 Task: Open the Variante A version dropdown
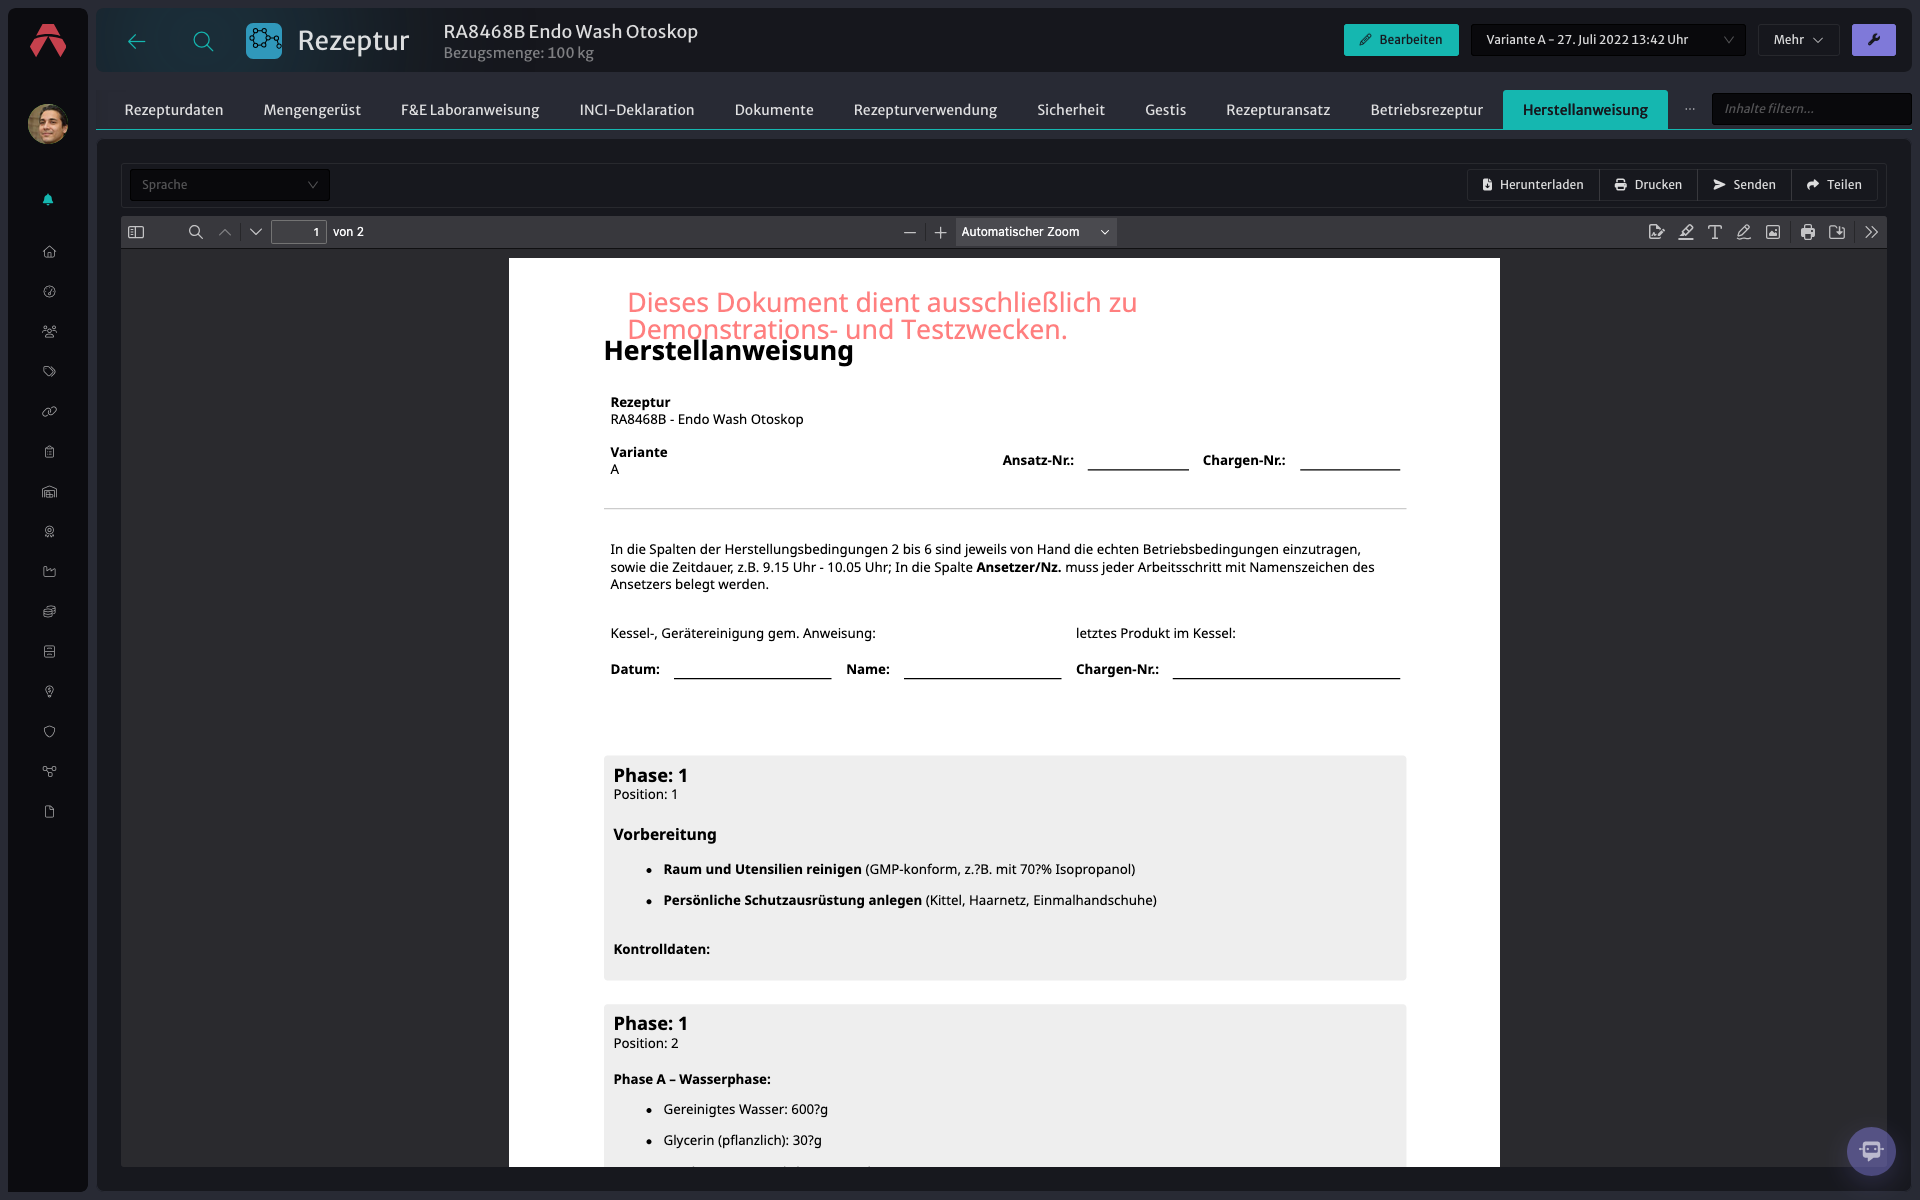(x=1608, y=40)
